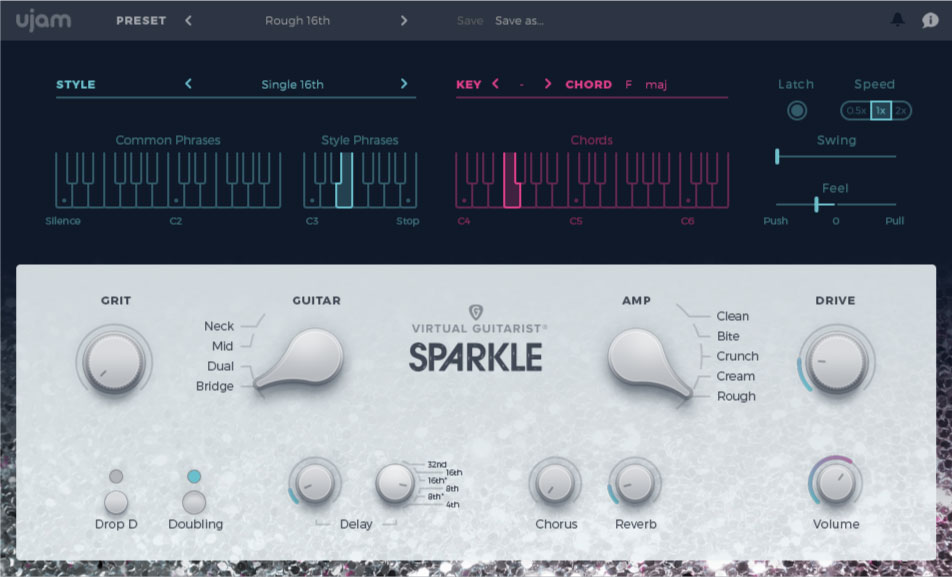Image resolution: width=952 pixels, height=577 pixels.
Task: Step key up with right arrow
Action: pyautogui.click(x=548, y=84)
